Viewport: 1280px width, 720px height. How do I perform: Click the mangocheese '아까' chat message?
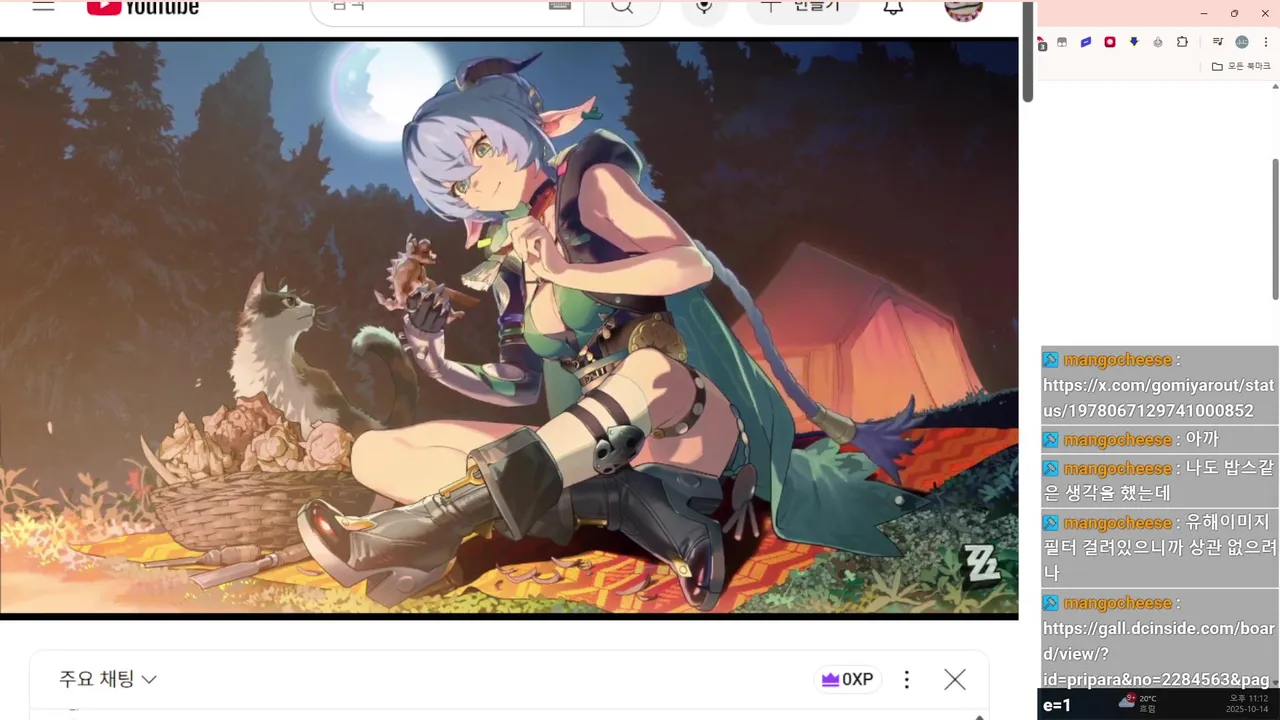click(1159, 439)
